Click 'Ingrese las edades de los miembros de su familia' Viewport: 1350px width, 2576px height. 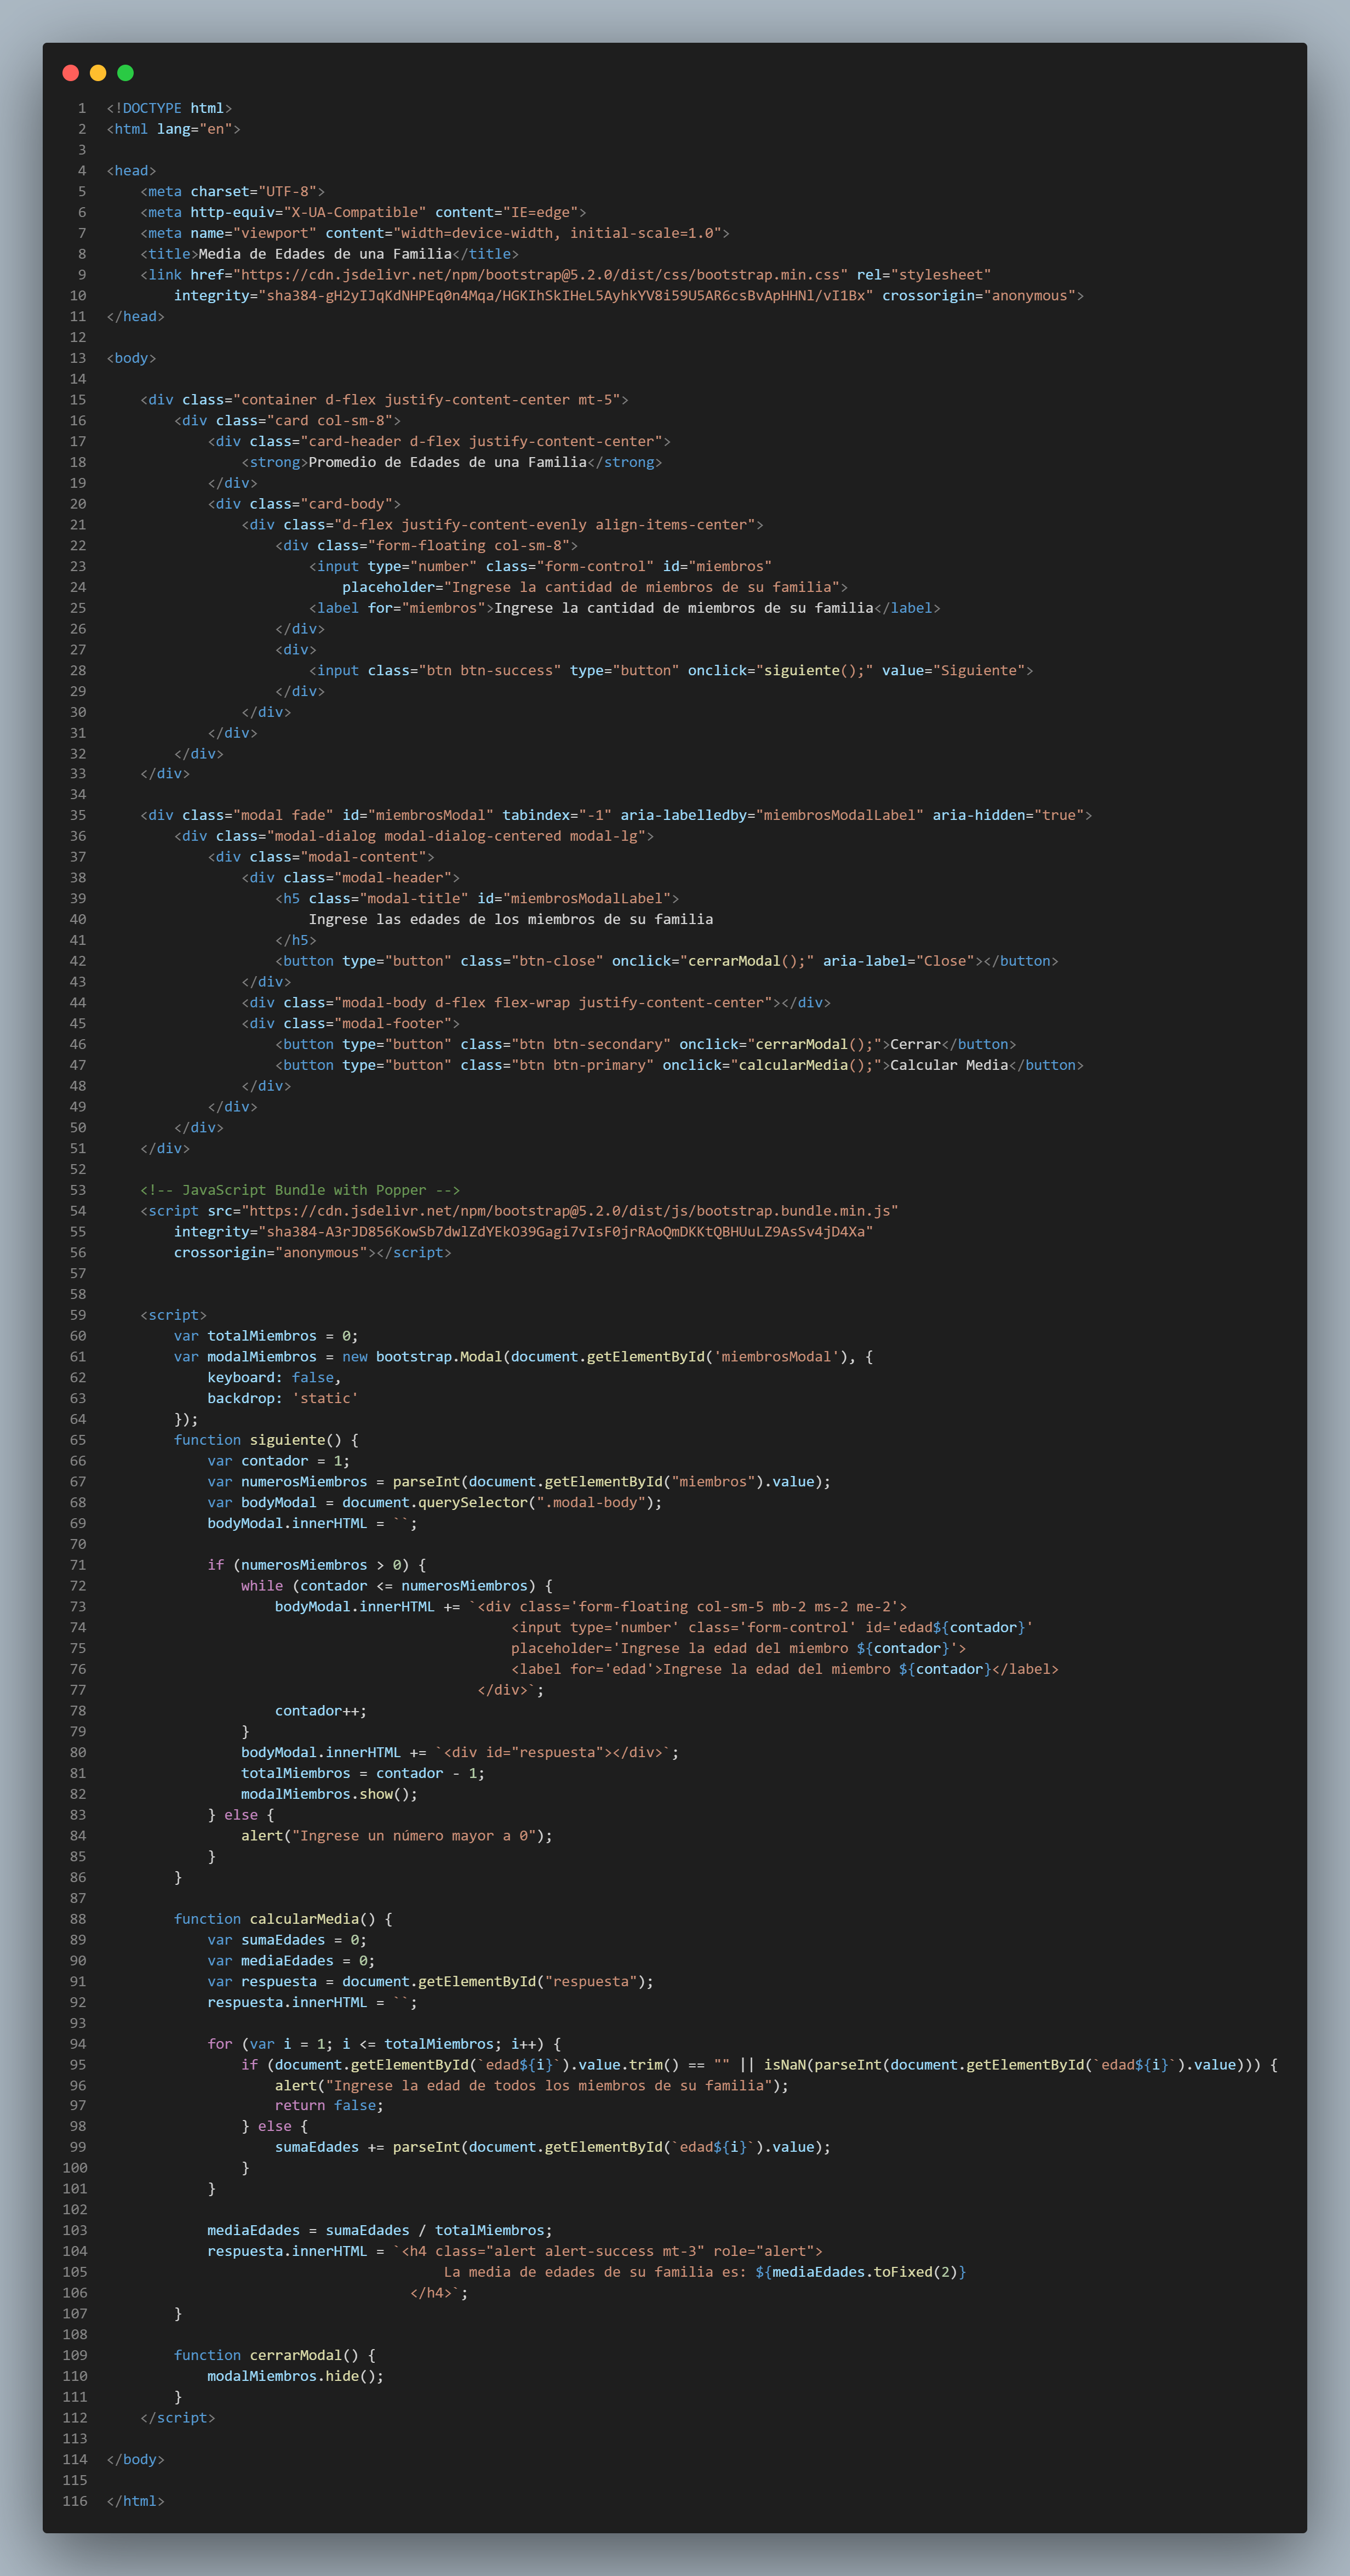click(x=511, y=919)
